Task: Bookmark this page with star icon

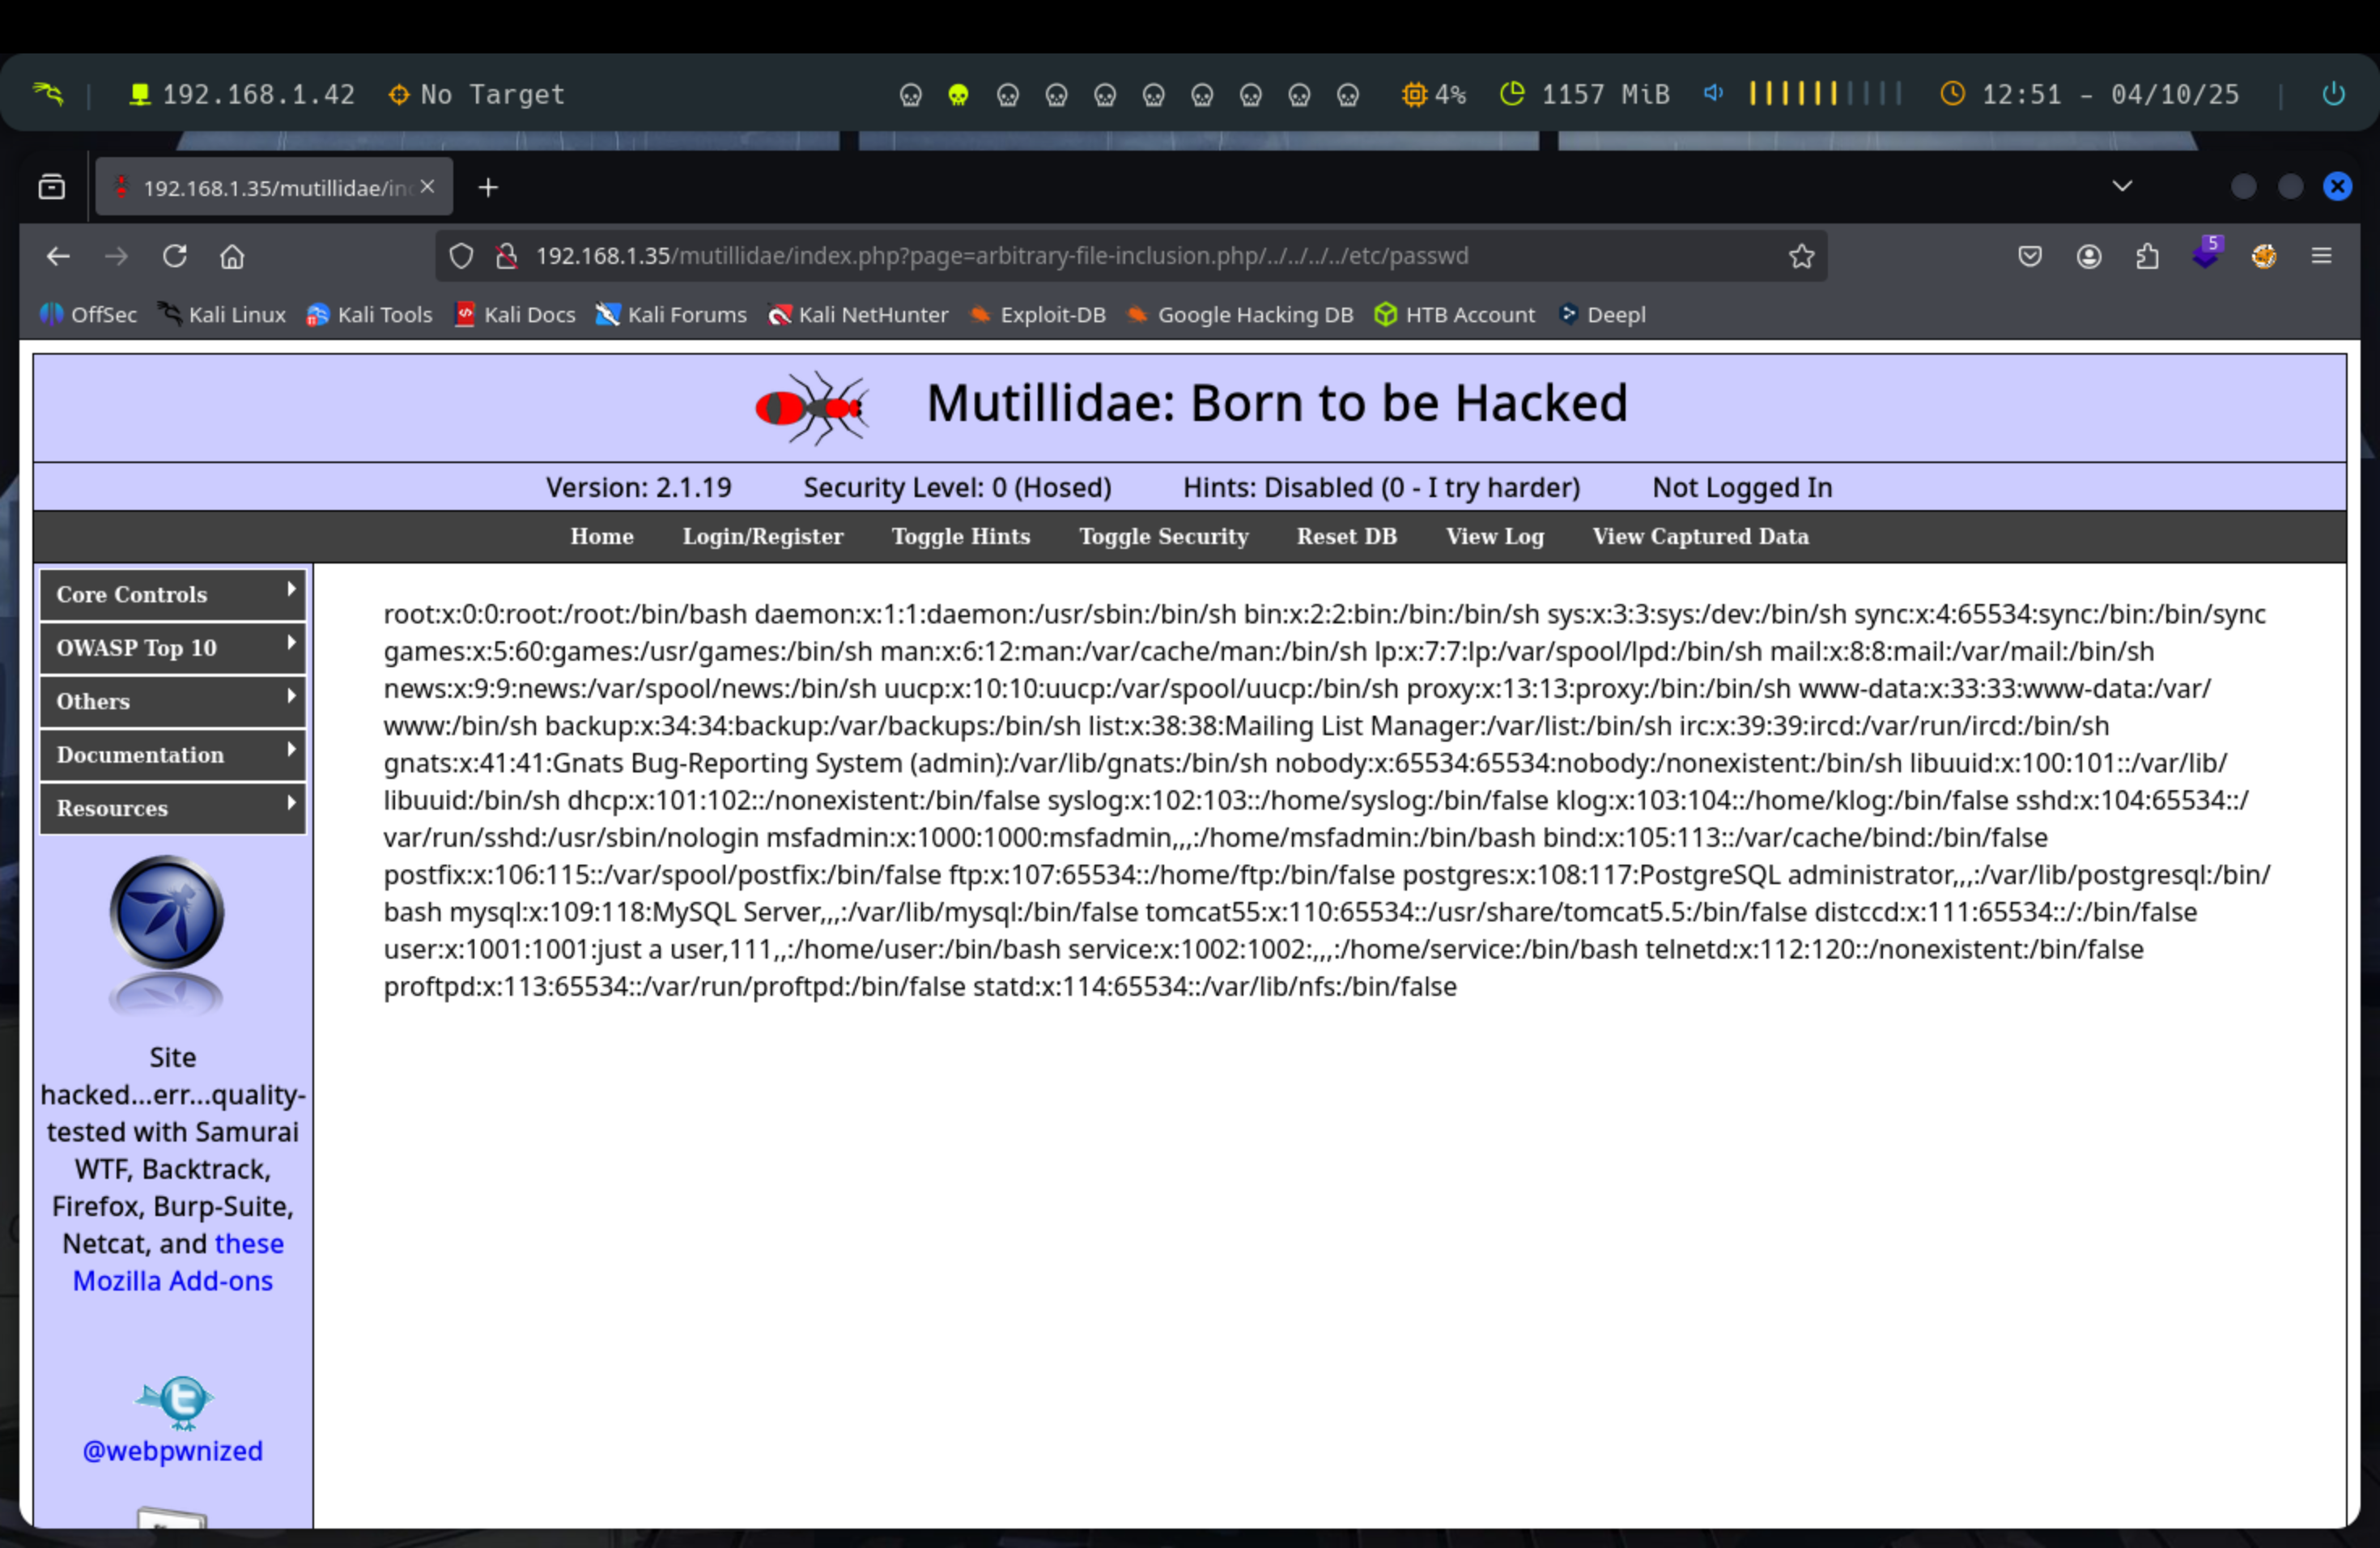Action: tap(1801, 256)
